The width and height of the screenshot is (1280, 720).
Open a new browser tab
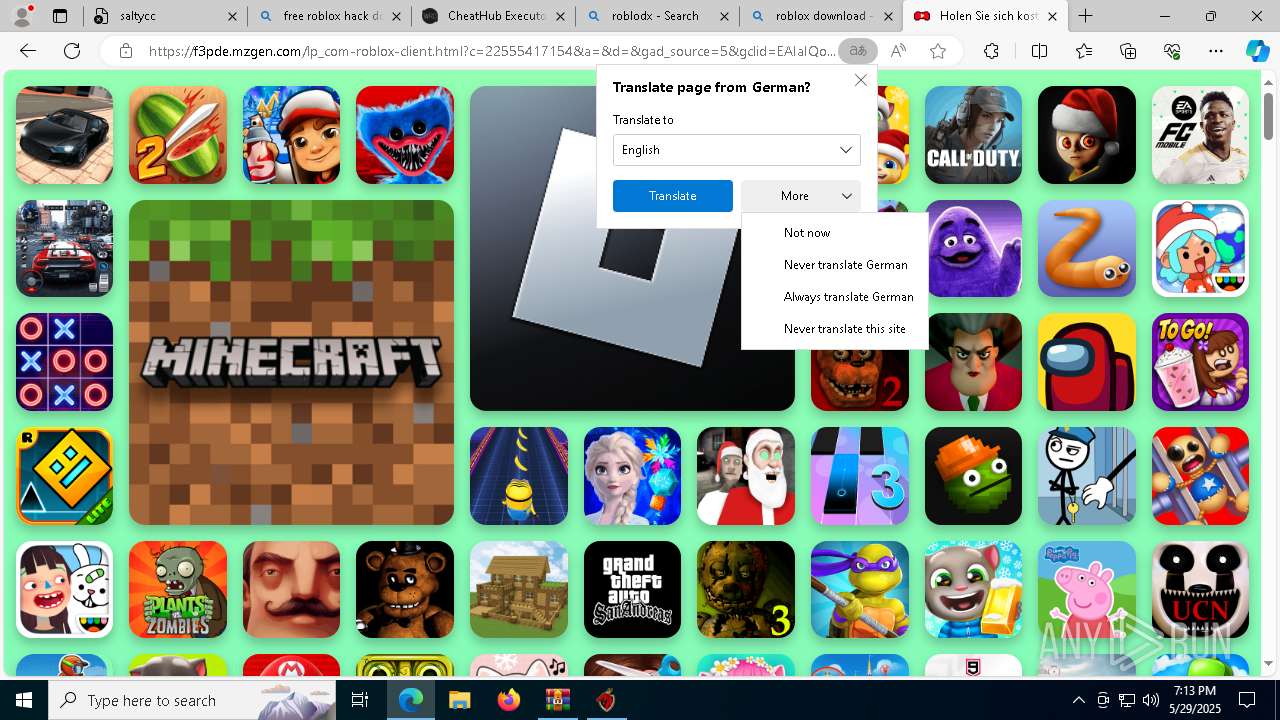pos(1085,16)
